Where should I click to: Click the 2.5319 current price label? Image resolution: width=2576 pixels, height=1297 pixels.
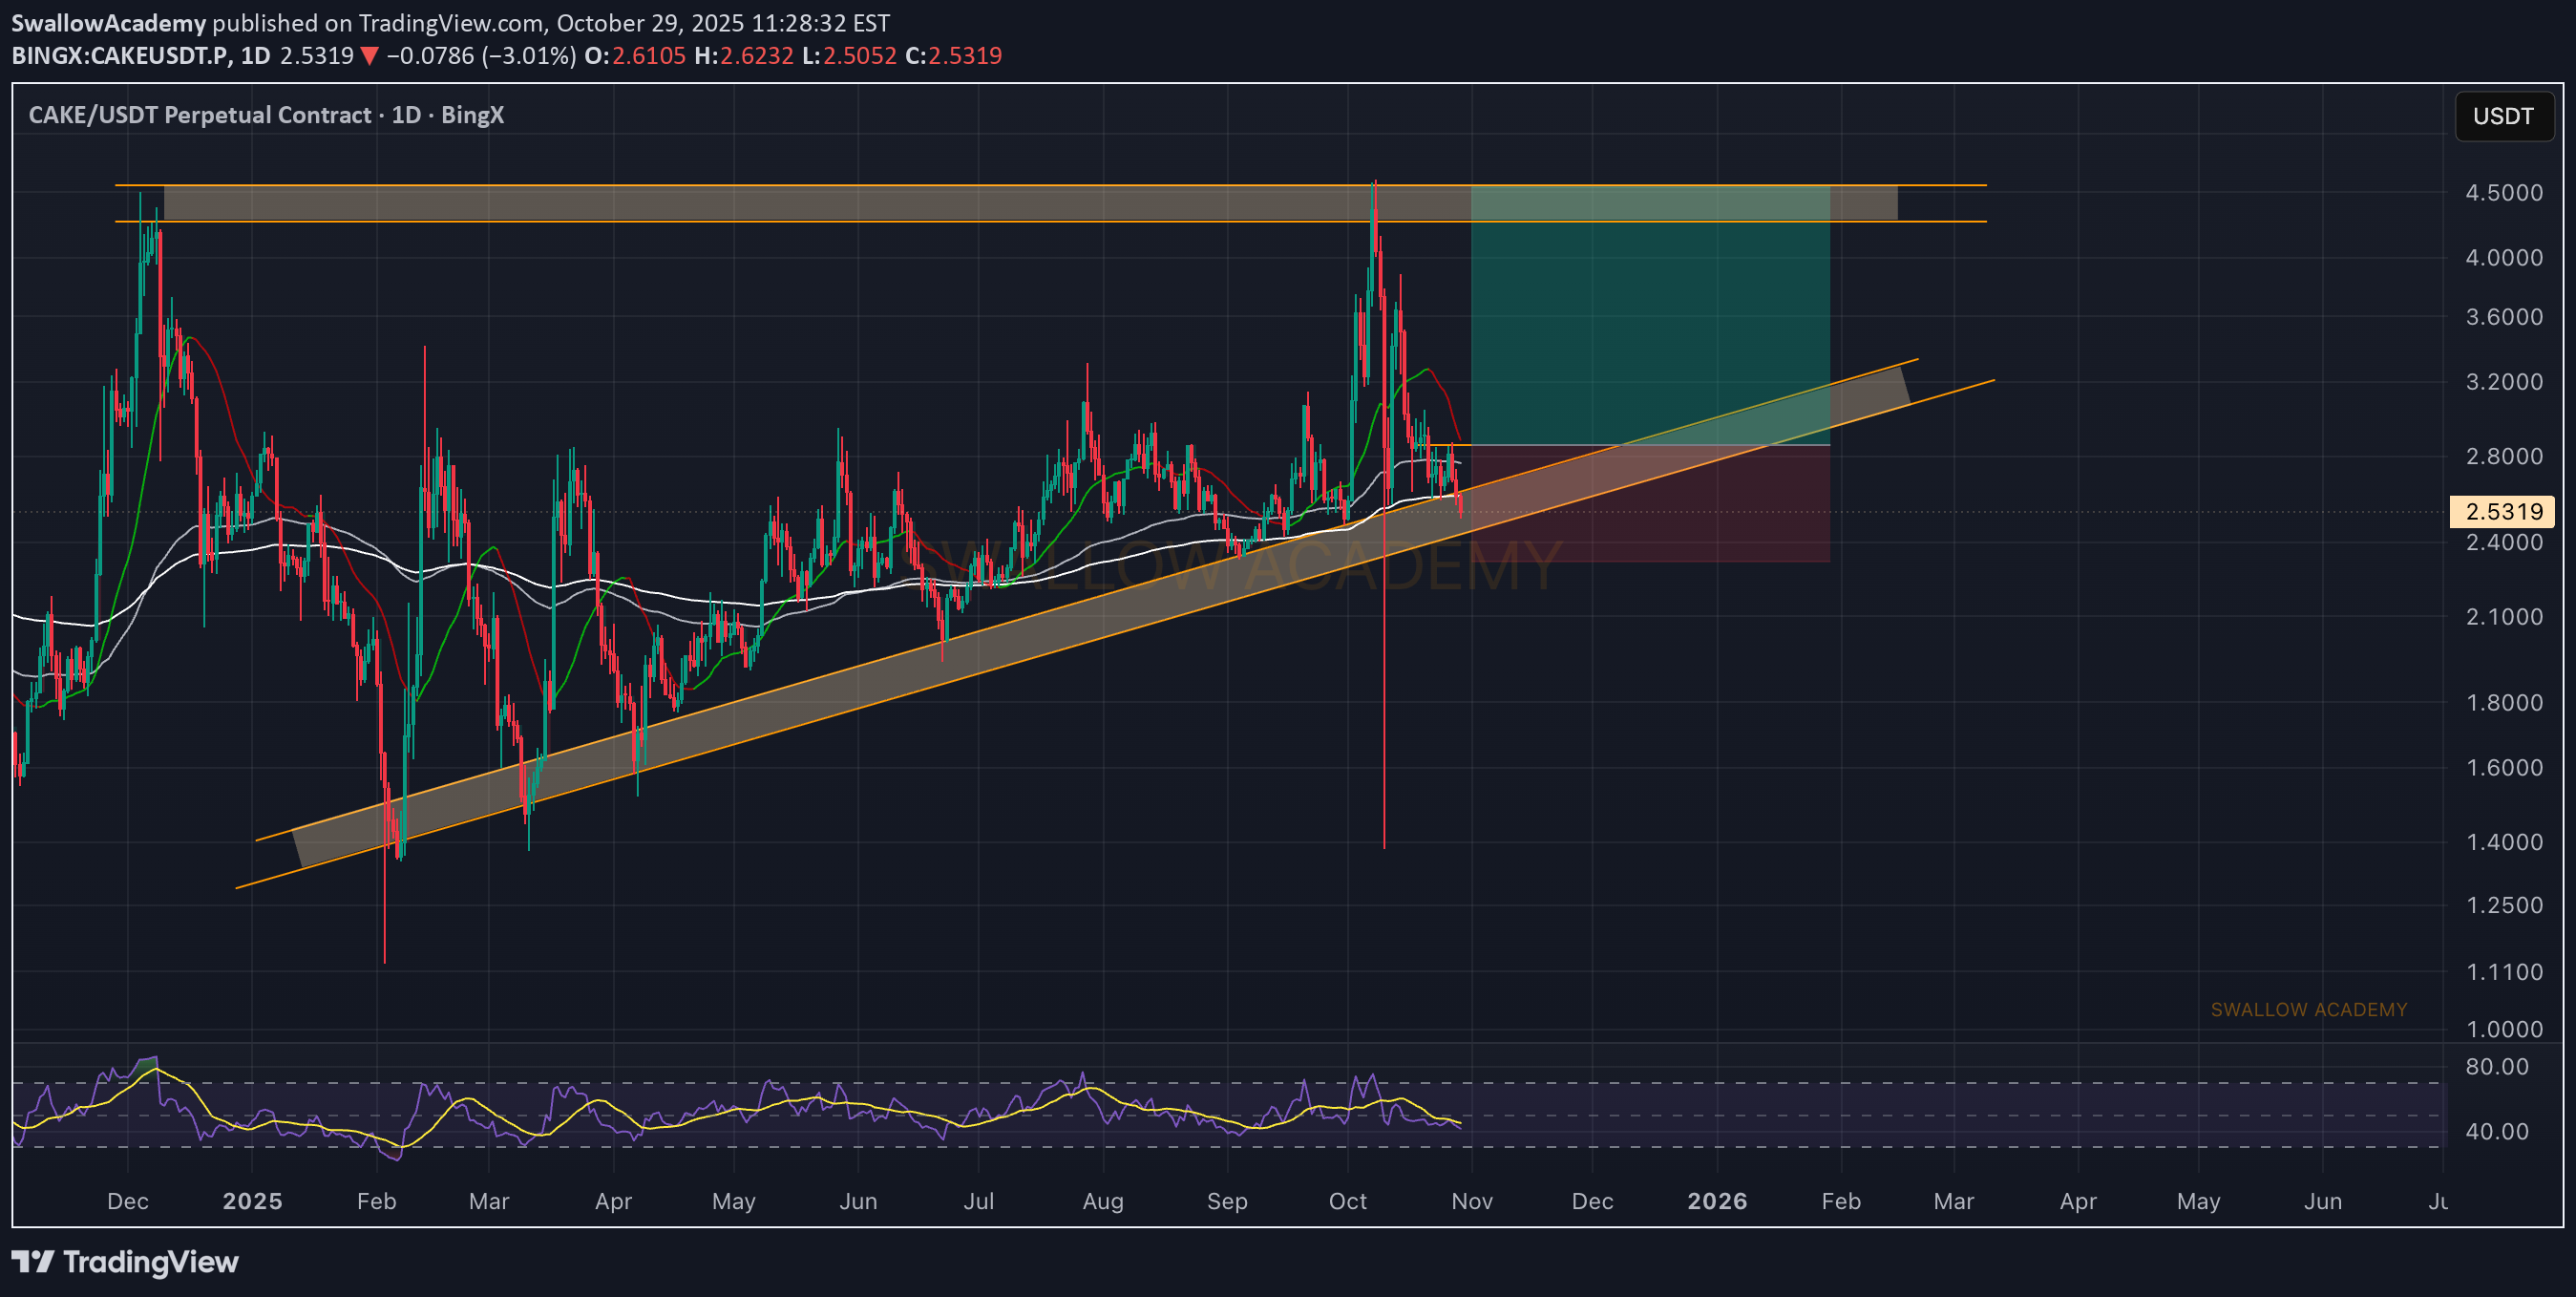[x=2502, y=512]
